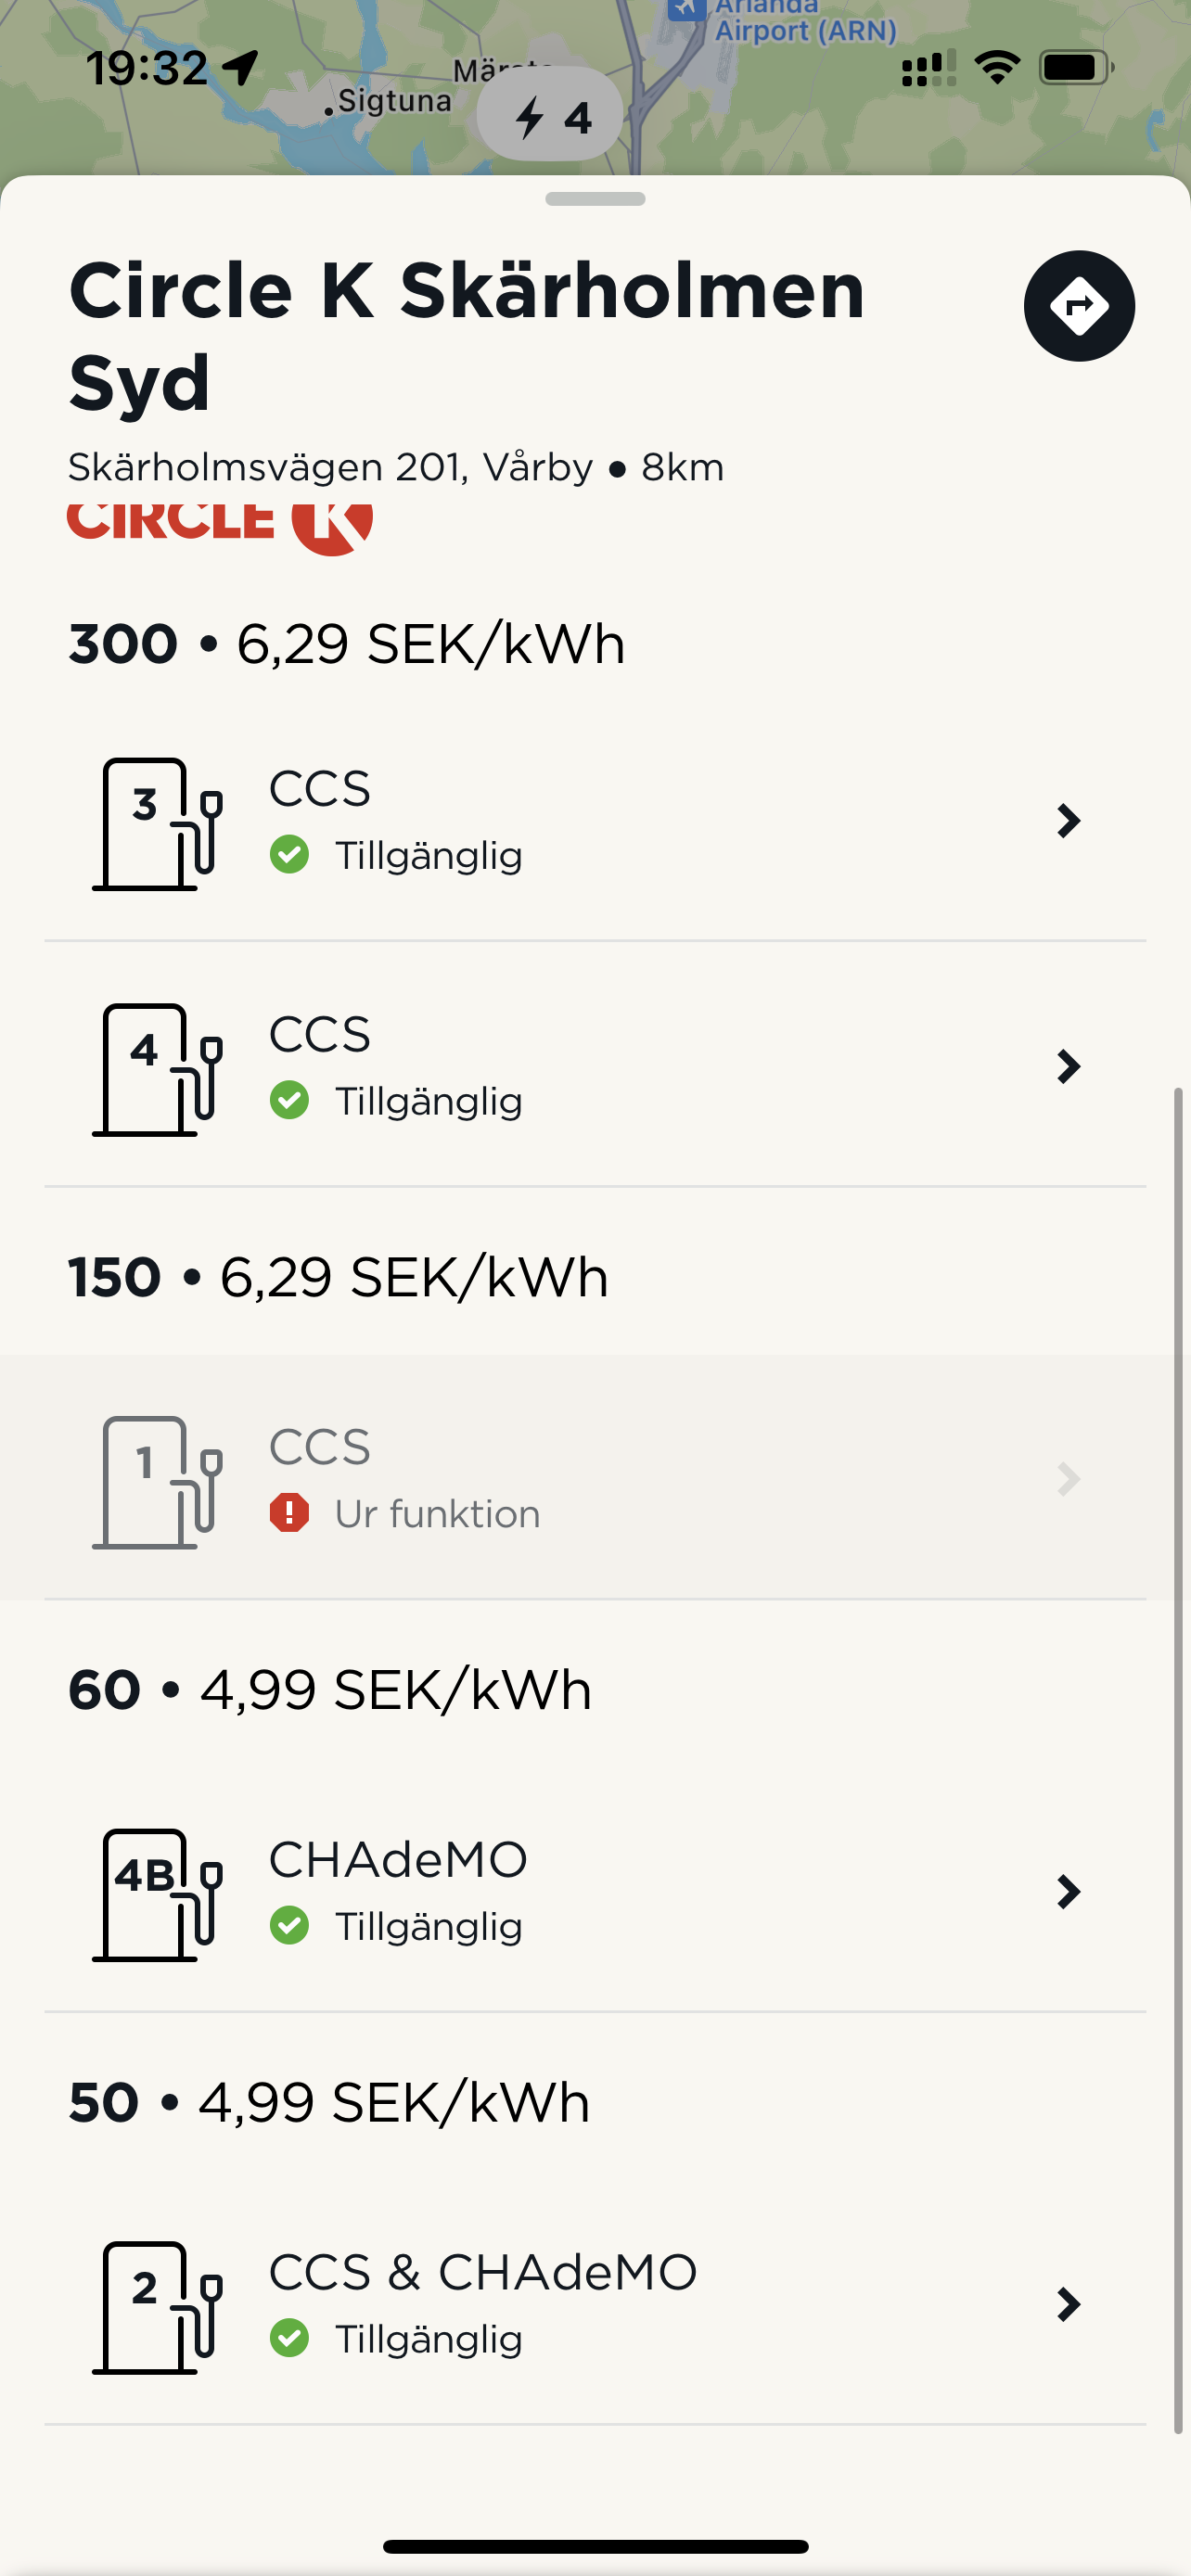Select charger 3 station icon

pos(158,824)
